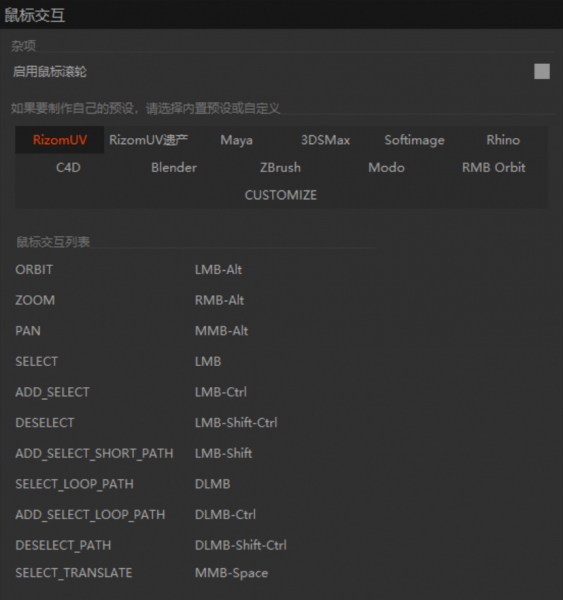Click the DESELECT_PATH label
The image size is (563, 600).
[x=63, y=545]
